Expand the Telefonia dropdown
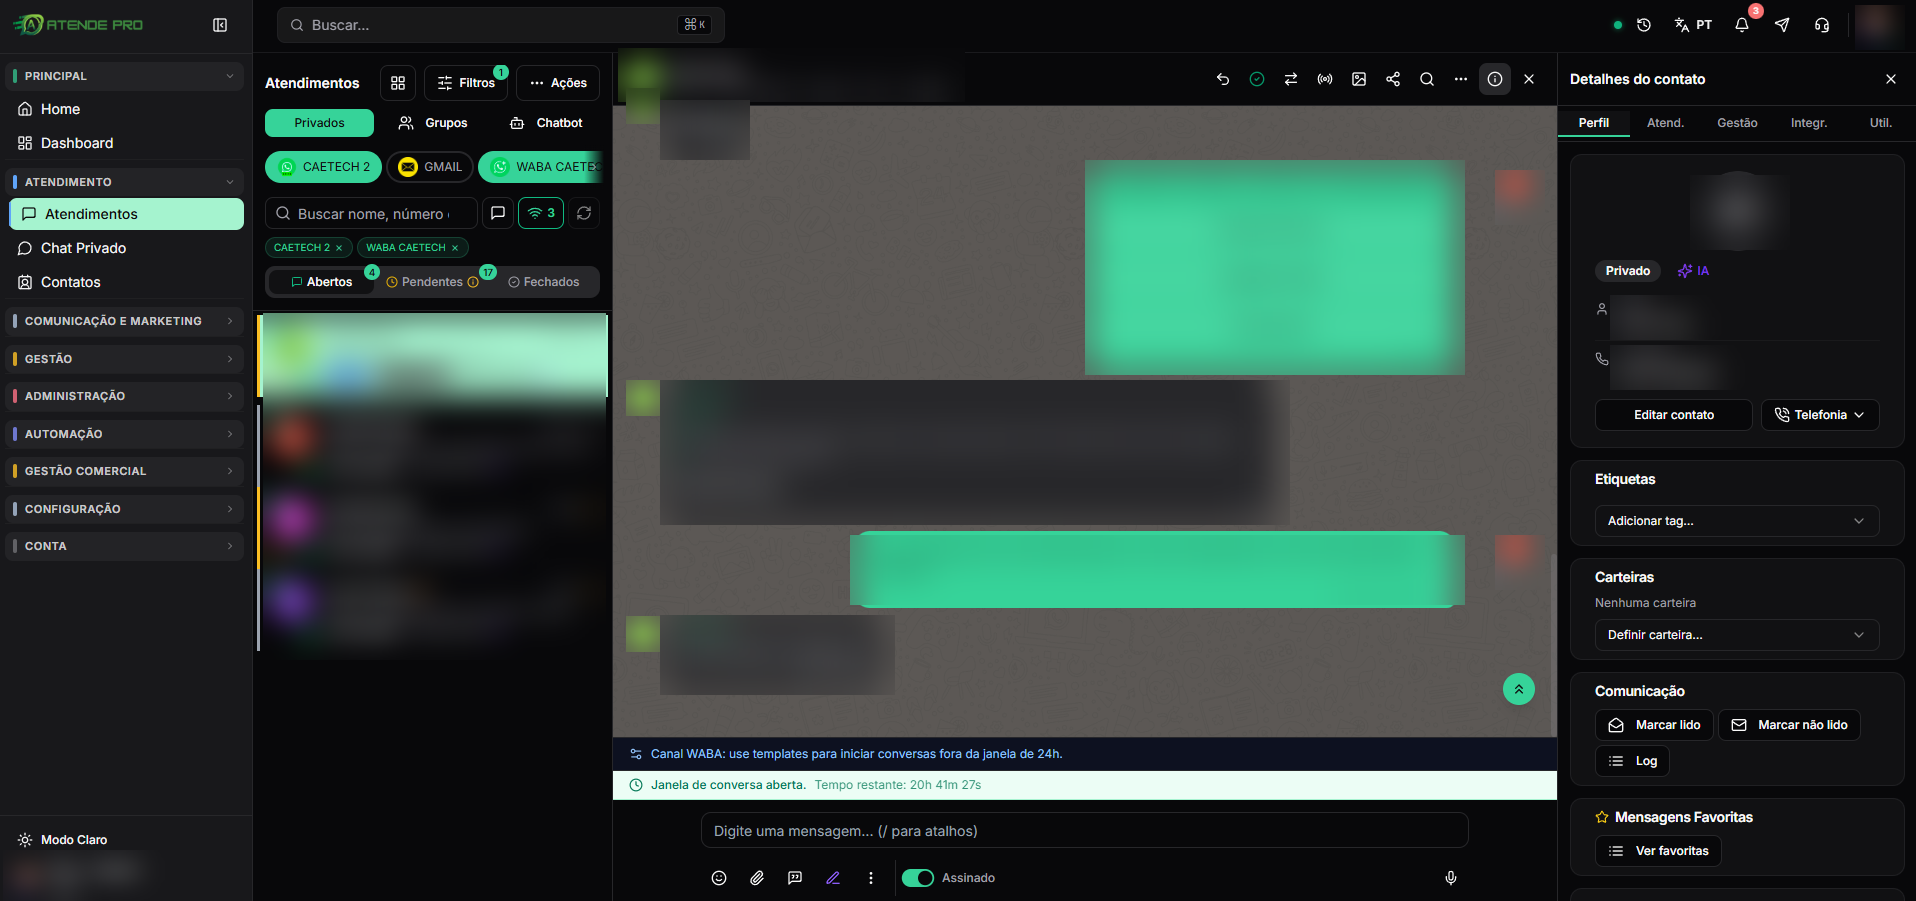Viewport: 1916px width, 901px height. pos(1820,415)
